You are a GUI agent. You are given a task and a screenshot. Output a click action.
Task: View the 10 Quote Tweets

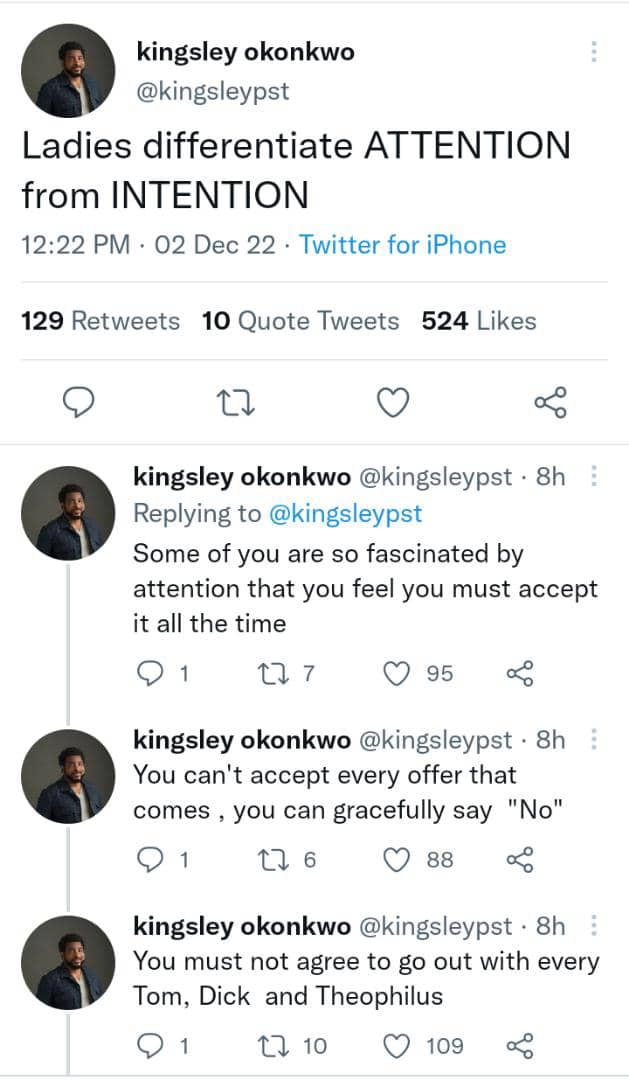tap(300, 321)
